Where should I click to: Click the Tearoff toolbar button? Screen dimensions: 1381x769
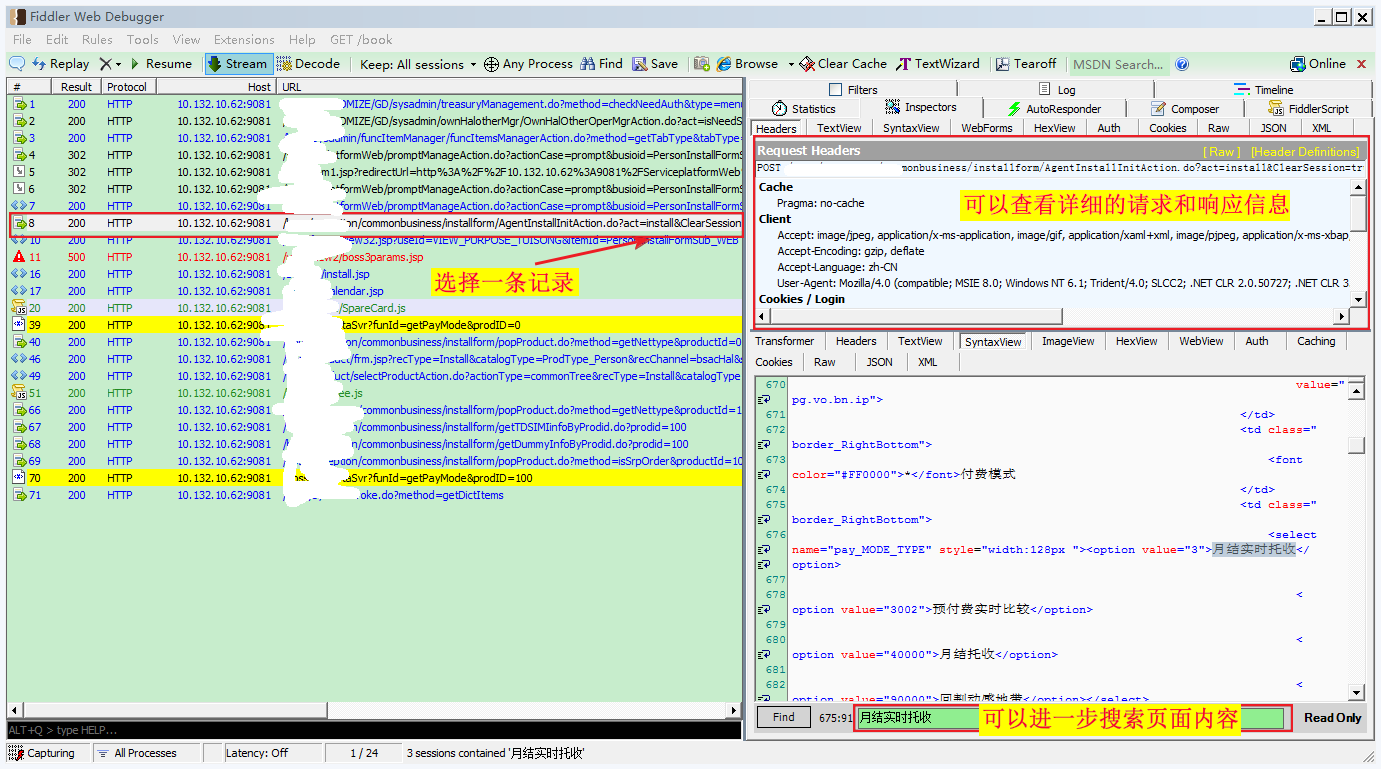tap(1026, 64)
